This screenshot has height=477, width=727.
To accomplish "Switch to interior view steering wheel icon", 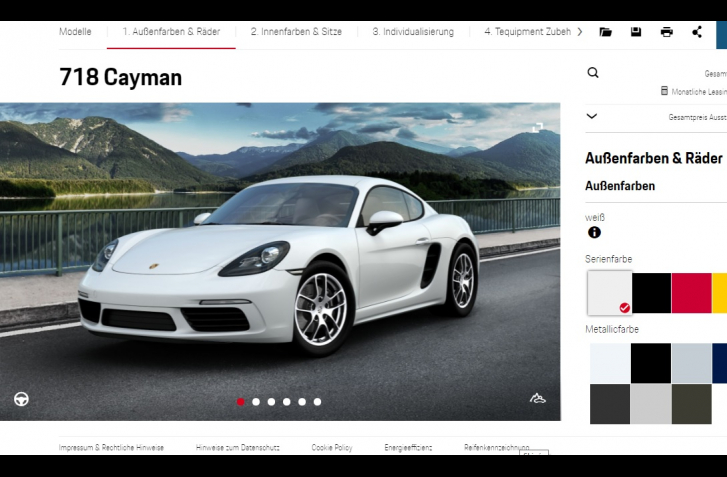I will 21,399.
